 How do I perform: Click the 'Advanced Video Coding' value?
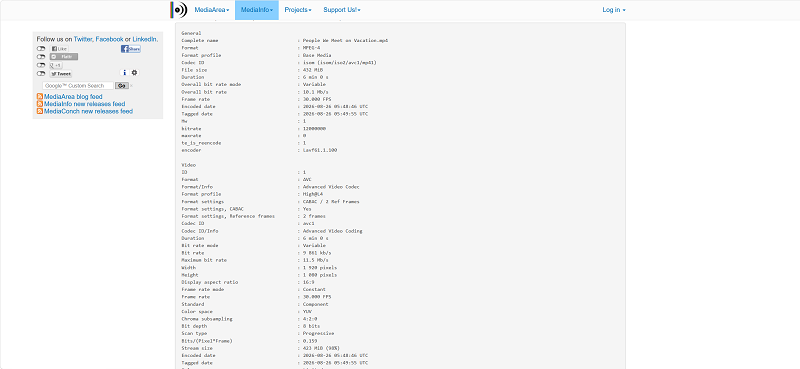333,231
